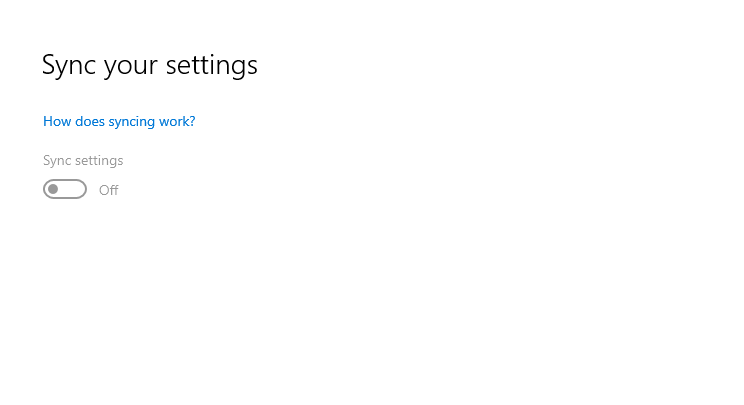Click the oval sync toggle control
This screenshot has width=744, height=405.
pos(65,189)
